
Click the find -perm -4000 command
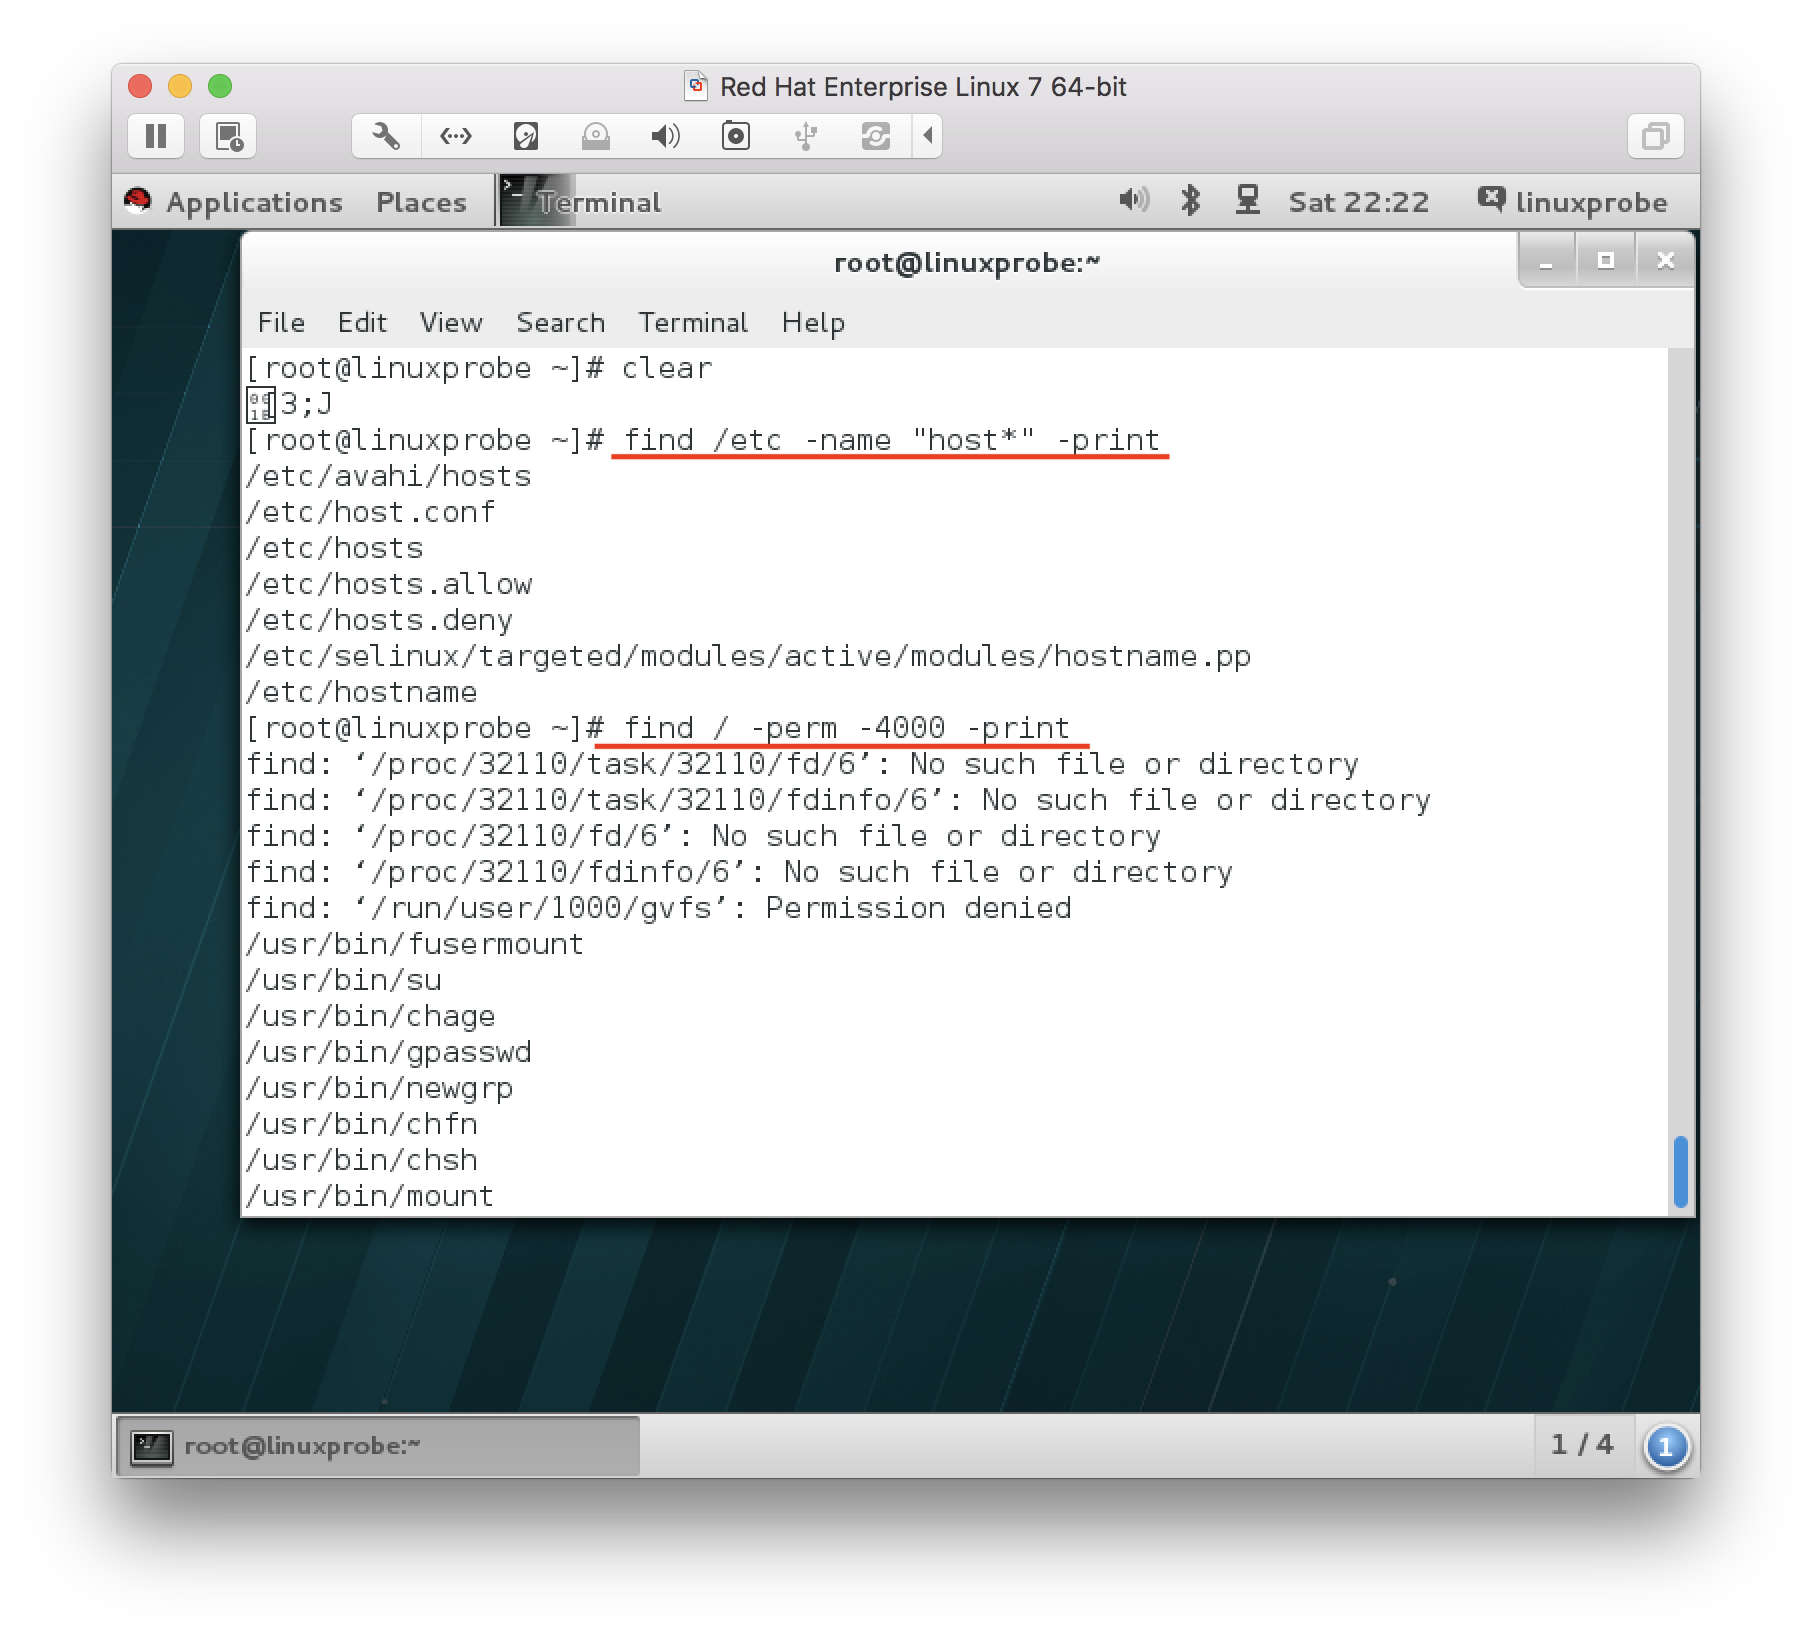pyautogui.click(x=846, y=728)
